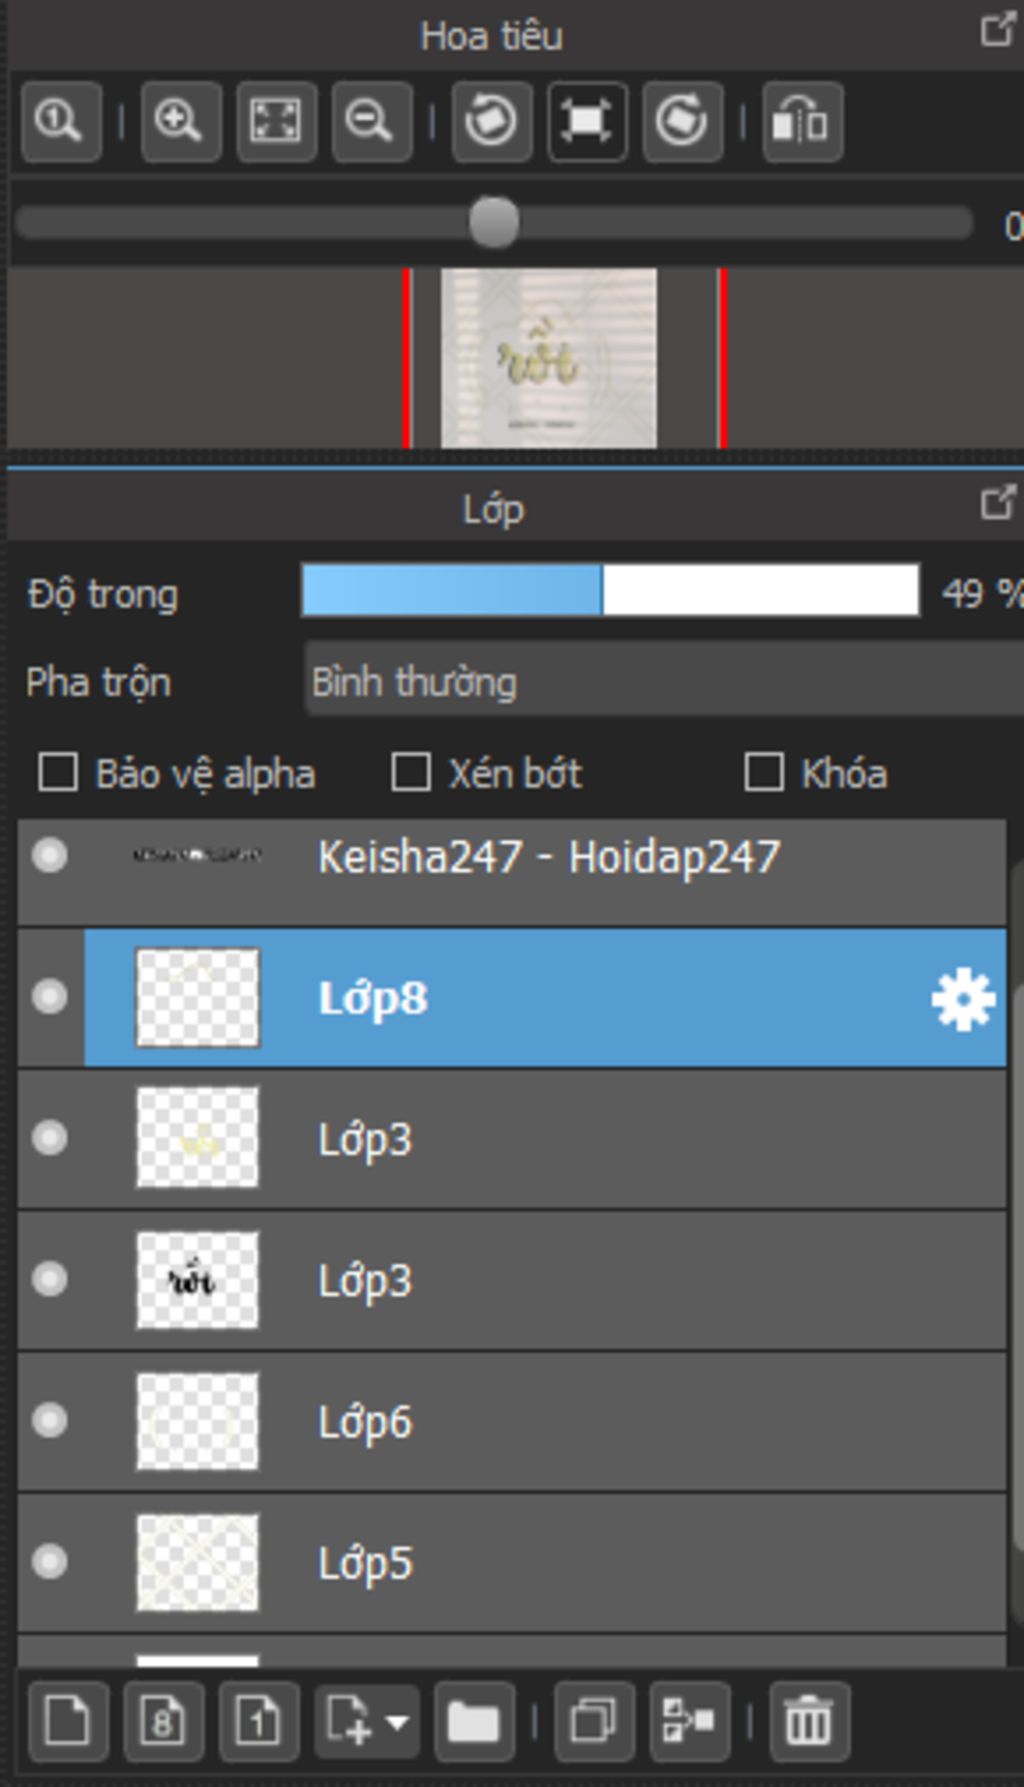This screenshot has height=1787, width=1024.
Task: Add a new layer folder
Action: point(474,1722)
